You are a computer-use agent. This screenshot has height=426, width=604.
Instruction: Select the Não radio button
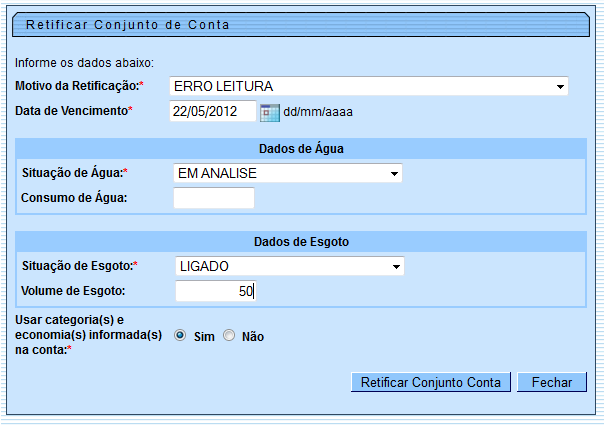coord(229,336)
